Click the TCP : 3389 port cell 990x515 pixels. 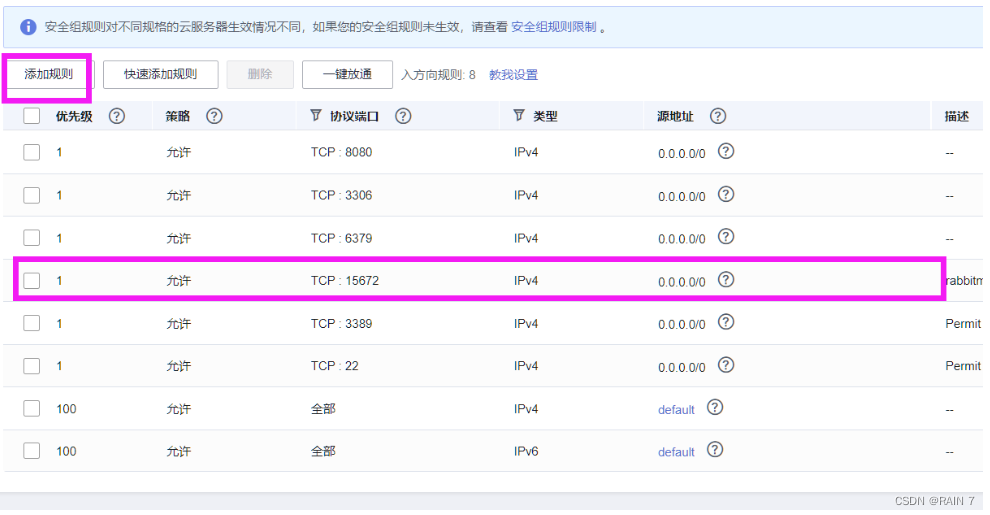(341, 323)
